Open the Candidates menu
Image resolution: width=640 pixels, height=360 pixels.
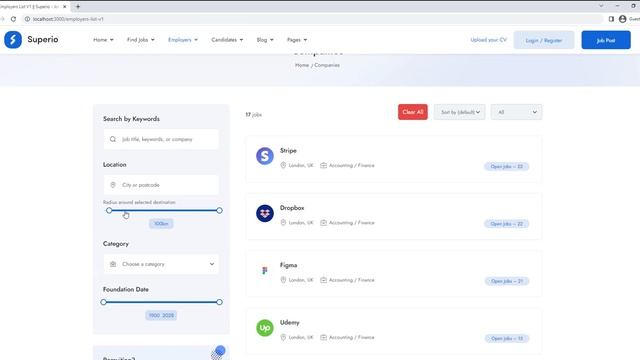pos(227,40)
